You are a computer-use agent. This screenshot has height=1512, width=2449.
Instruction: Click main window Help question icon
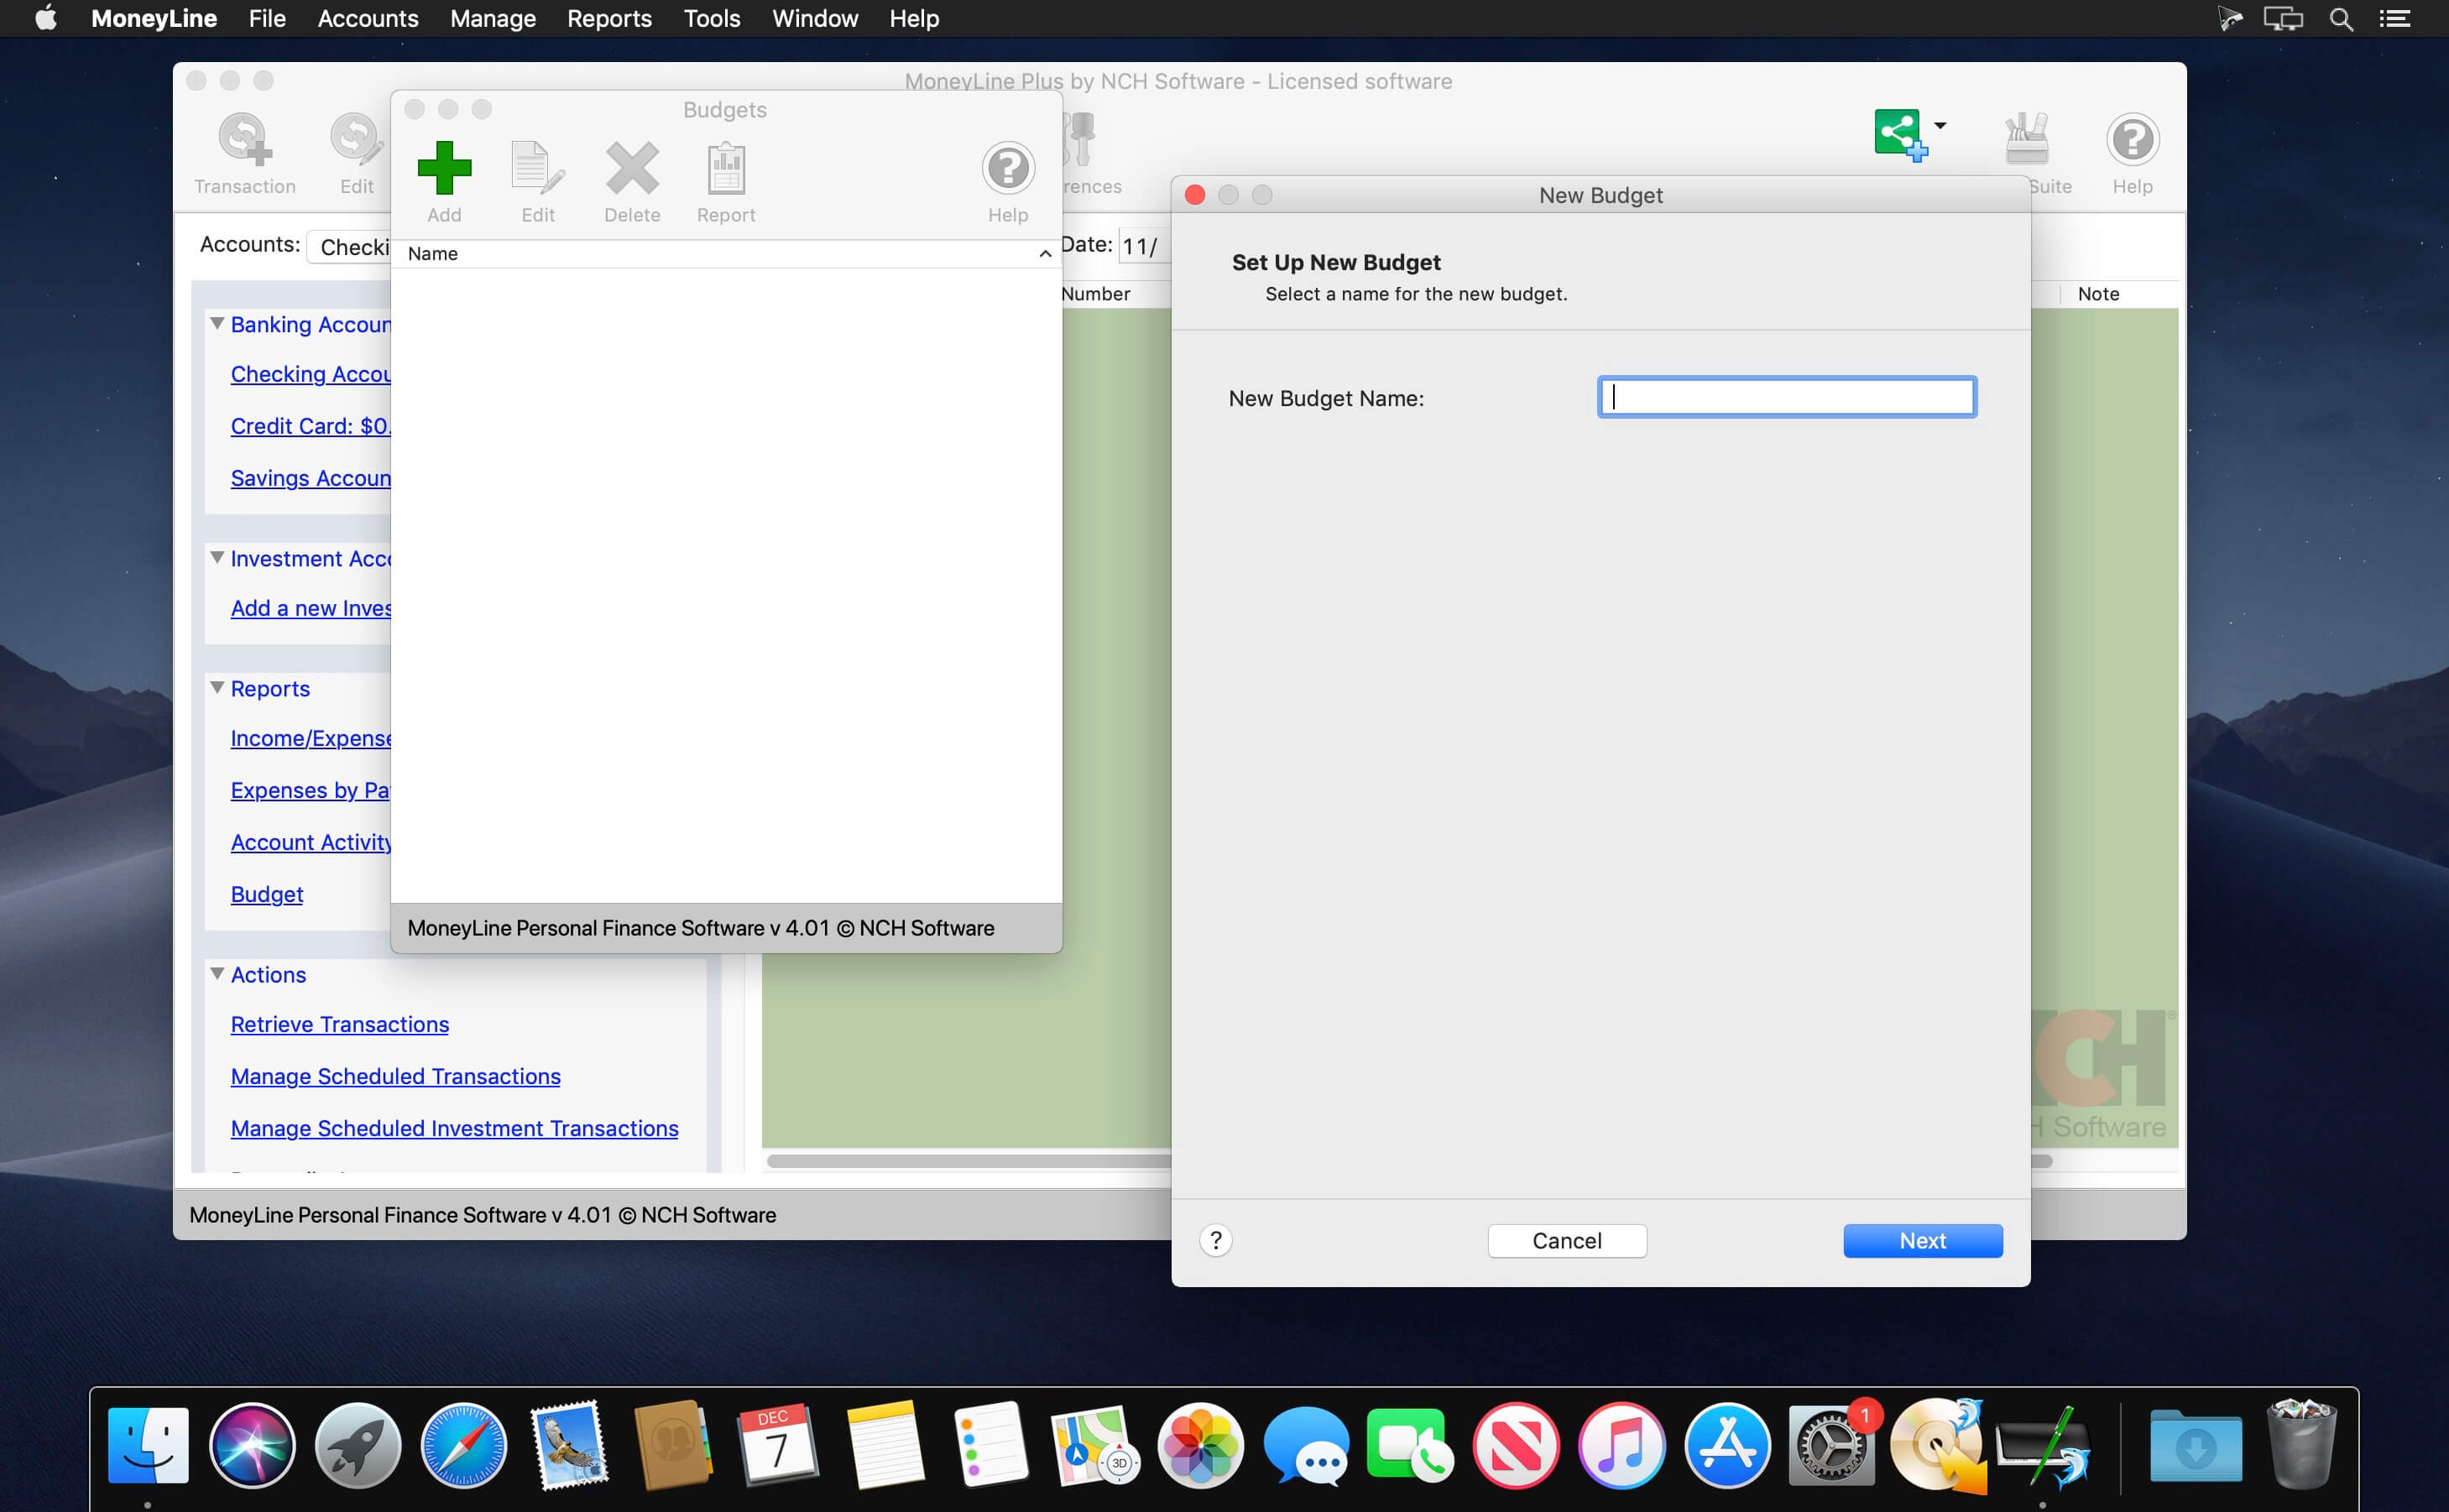[2132, 140]
